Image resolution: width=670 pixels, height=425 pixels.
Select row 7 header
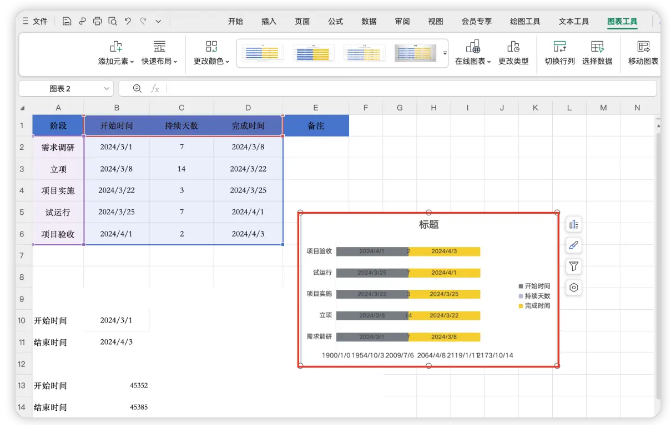tap(21, 255)
